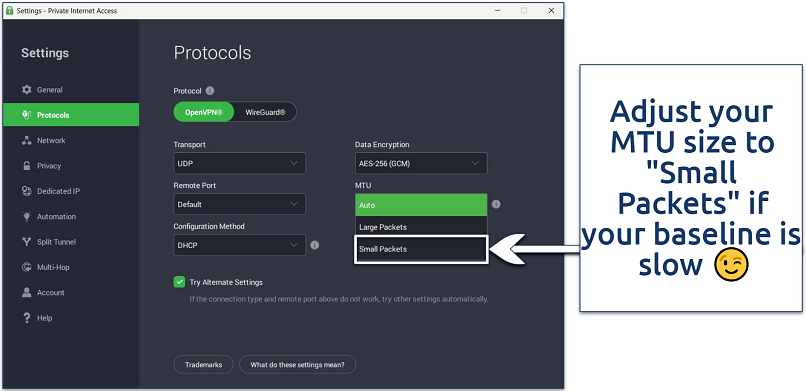Click the Protocols sidebar icon
Screen dimensions: 806x391
pos(27,115)
